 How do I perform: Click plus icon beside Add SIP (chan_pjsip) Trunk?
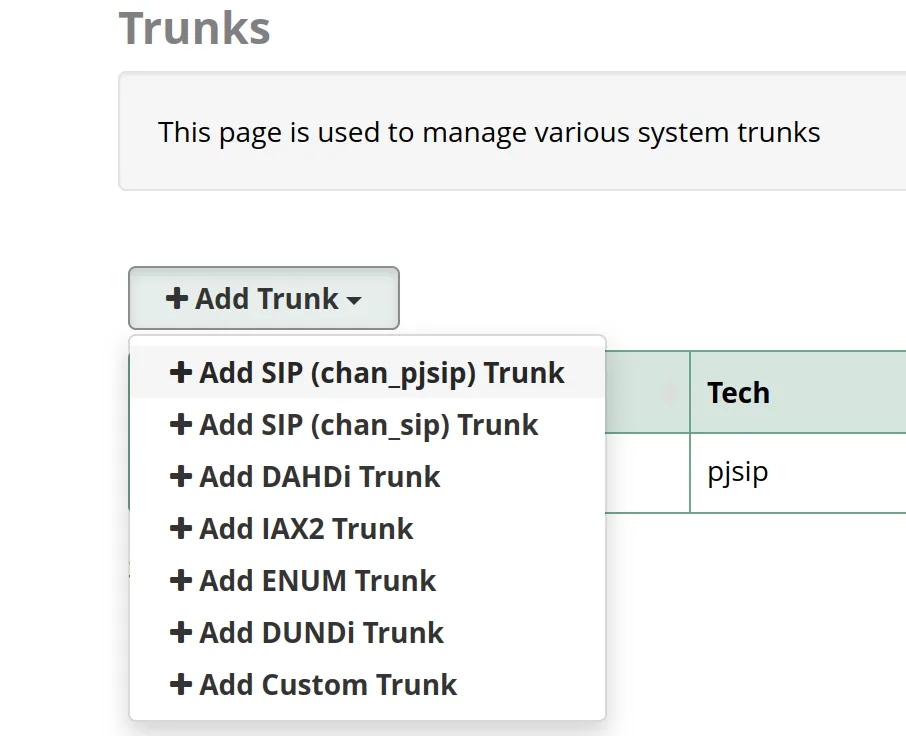click(x=180, y=372)
